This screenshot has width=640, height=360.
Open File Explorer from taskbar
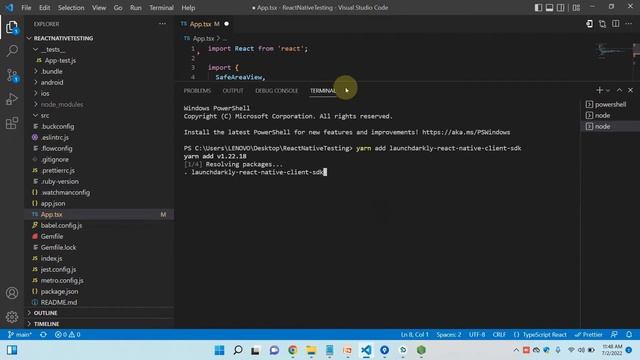point(311,350)
